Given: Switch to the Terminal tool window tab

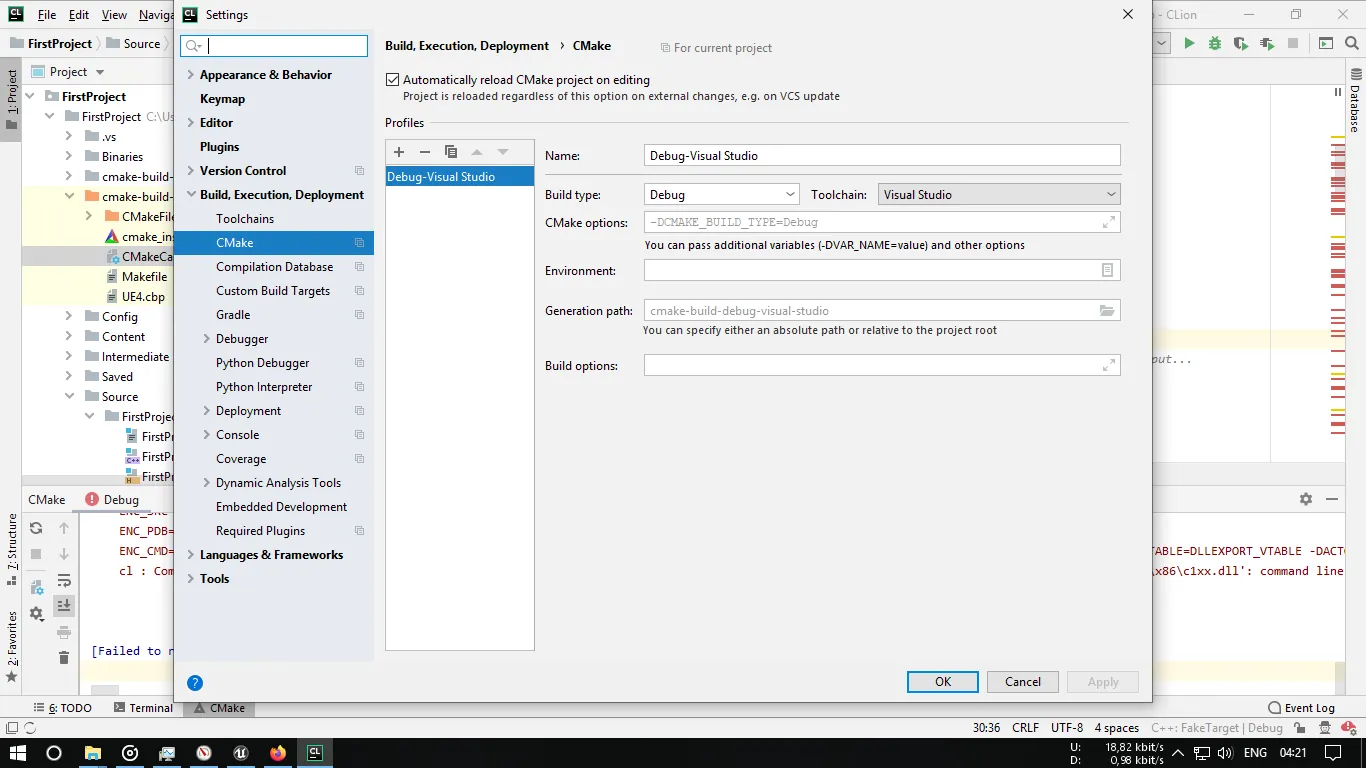Looking at the screenshot, I should point(143,708).
